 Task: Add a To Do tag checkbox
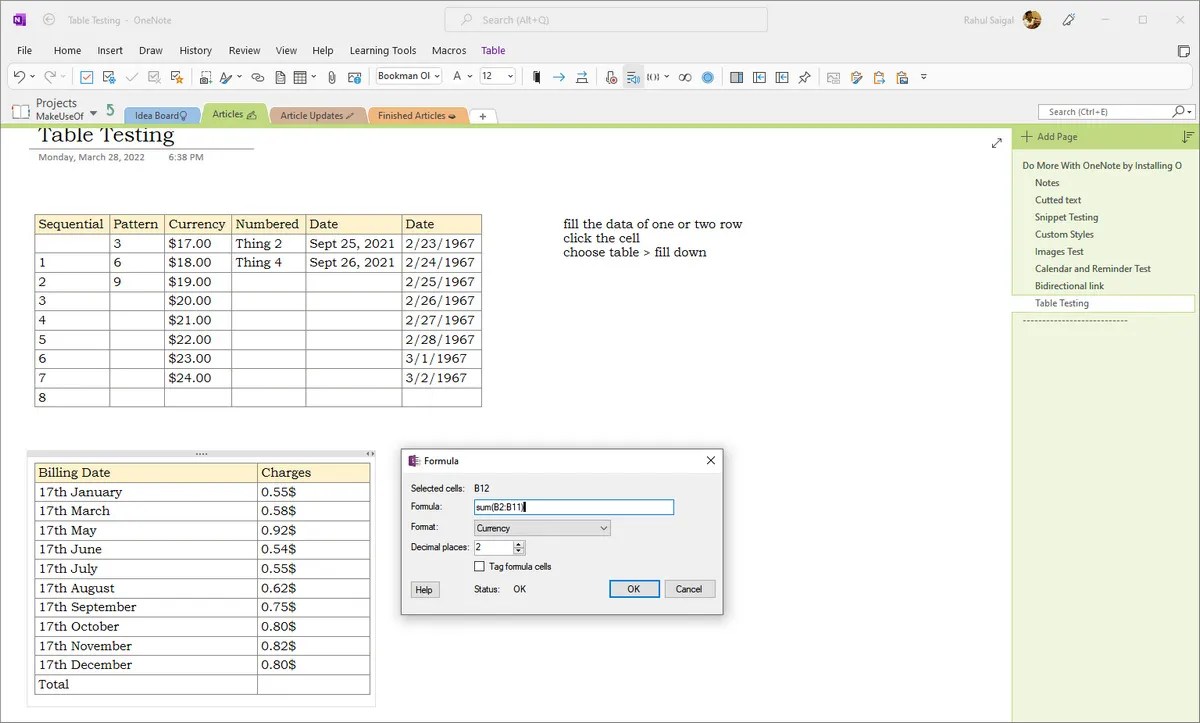click(88, 77)
